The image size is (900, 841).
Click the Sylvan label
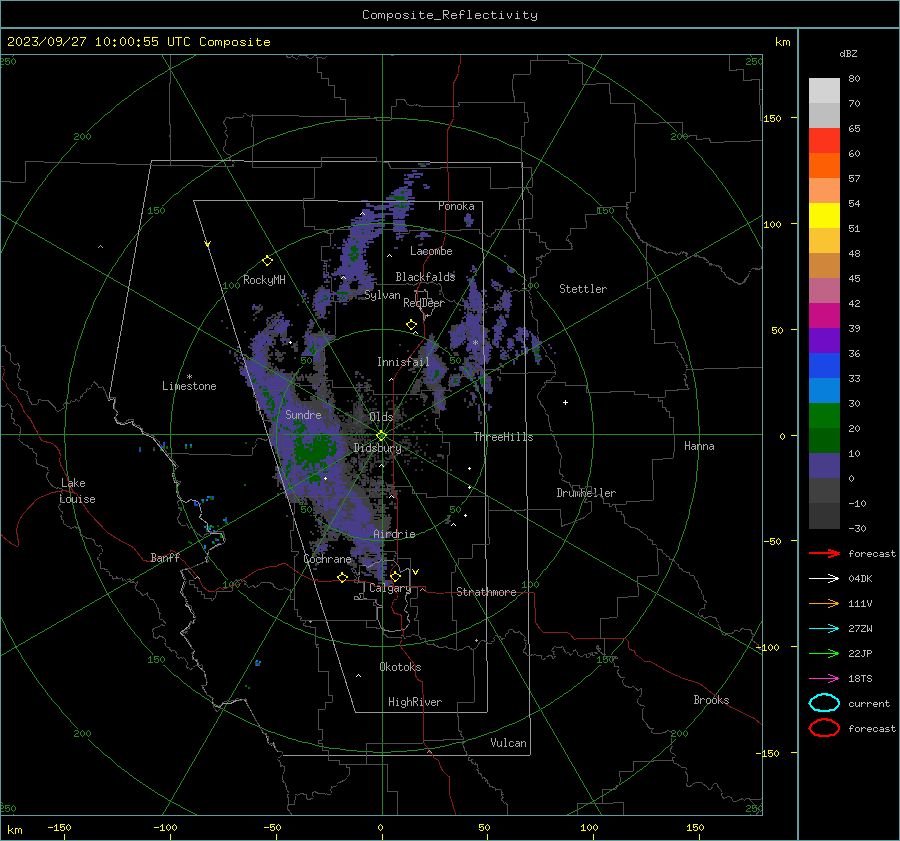[x=382, y=295]
